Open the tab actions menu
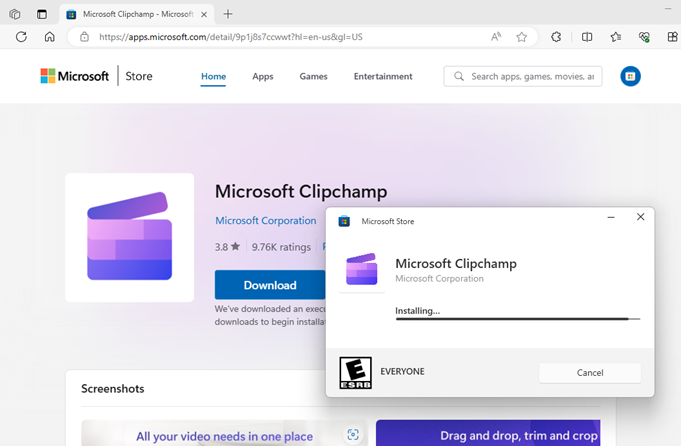Screen dimensions: 681x446 42,14
